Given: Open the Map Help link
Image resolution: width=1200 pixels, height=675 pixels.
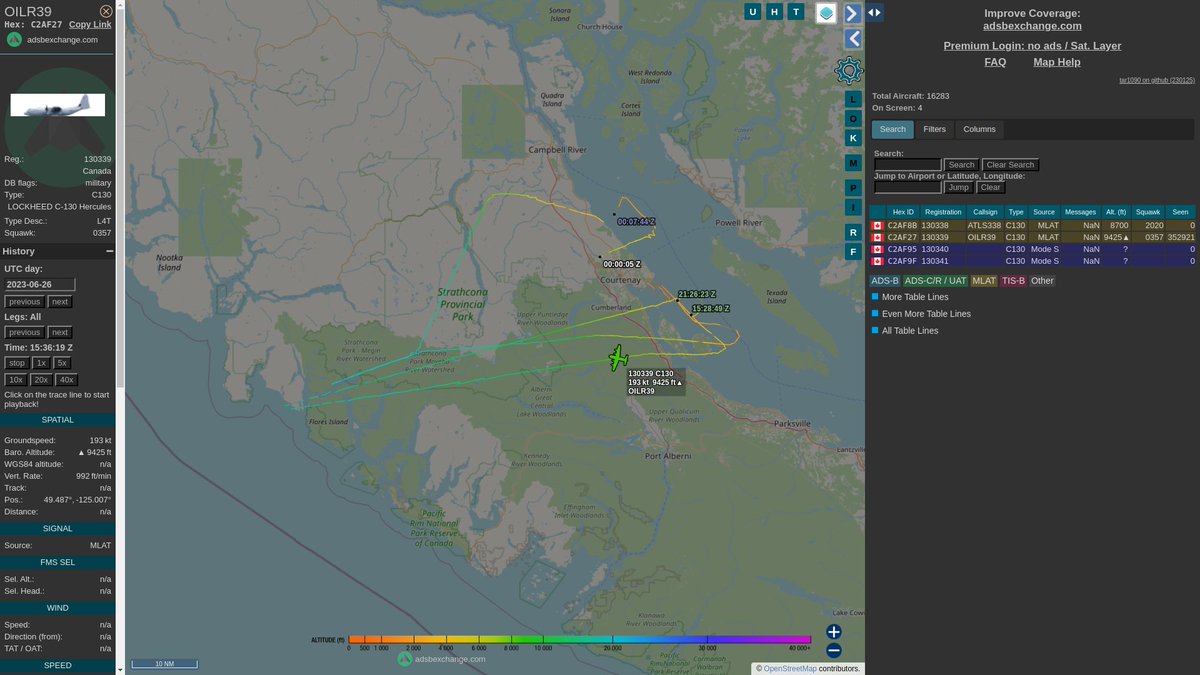Looking at the screenshot, I should [x=1057, y=62].
